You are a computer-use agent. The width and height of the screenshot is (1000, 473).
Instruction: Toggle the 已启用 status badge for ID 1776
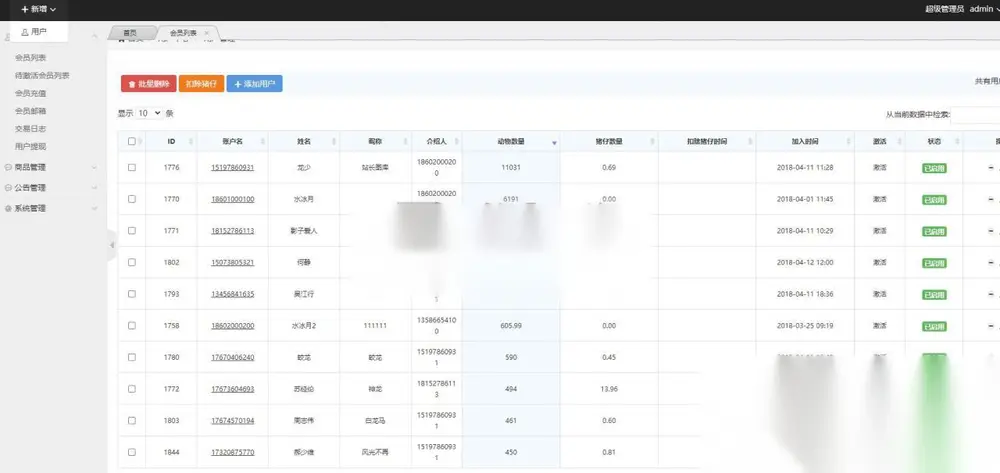934,168
